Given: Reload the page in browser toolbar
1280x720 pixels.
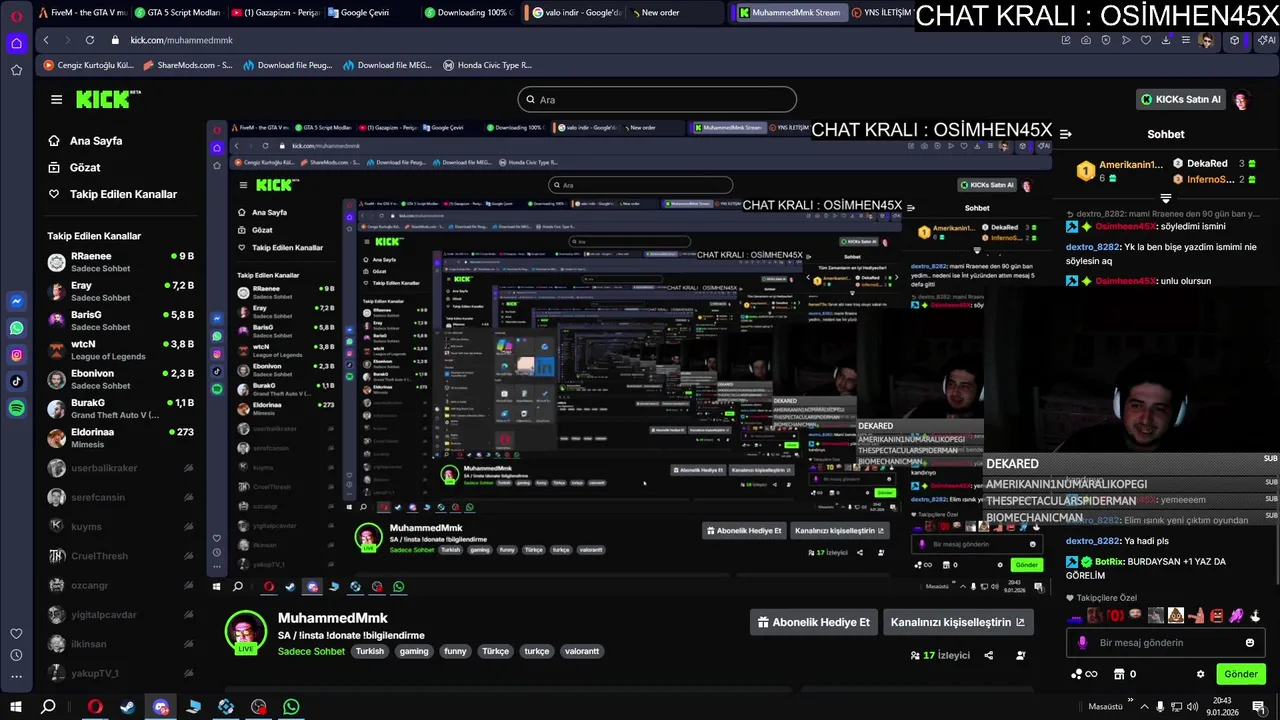Looking at the screenshot, I should 90,40.
